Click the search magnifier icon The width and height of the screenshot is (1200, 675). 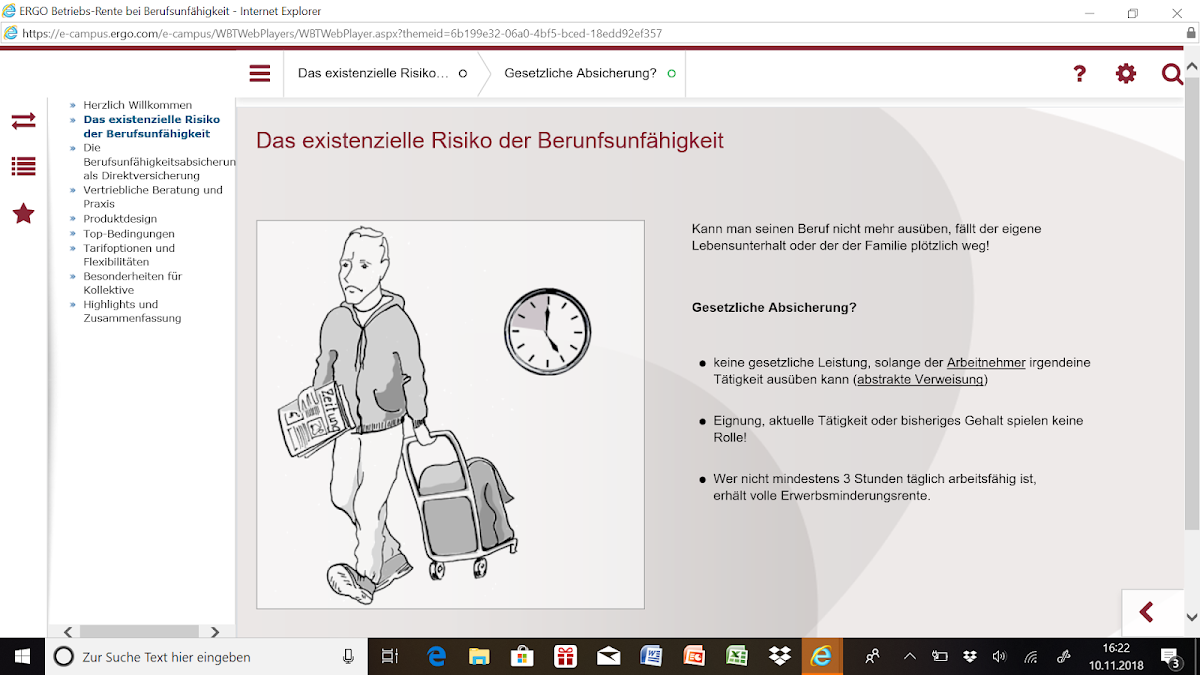[1172, 73]
